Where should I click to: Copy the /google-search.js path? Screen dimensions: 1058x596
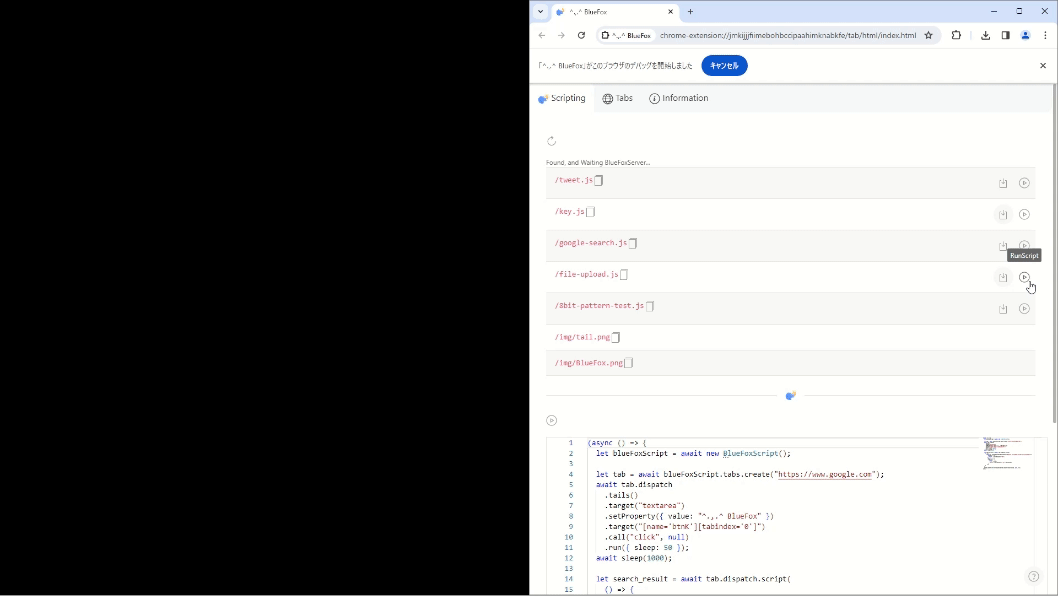click(632, 243)
